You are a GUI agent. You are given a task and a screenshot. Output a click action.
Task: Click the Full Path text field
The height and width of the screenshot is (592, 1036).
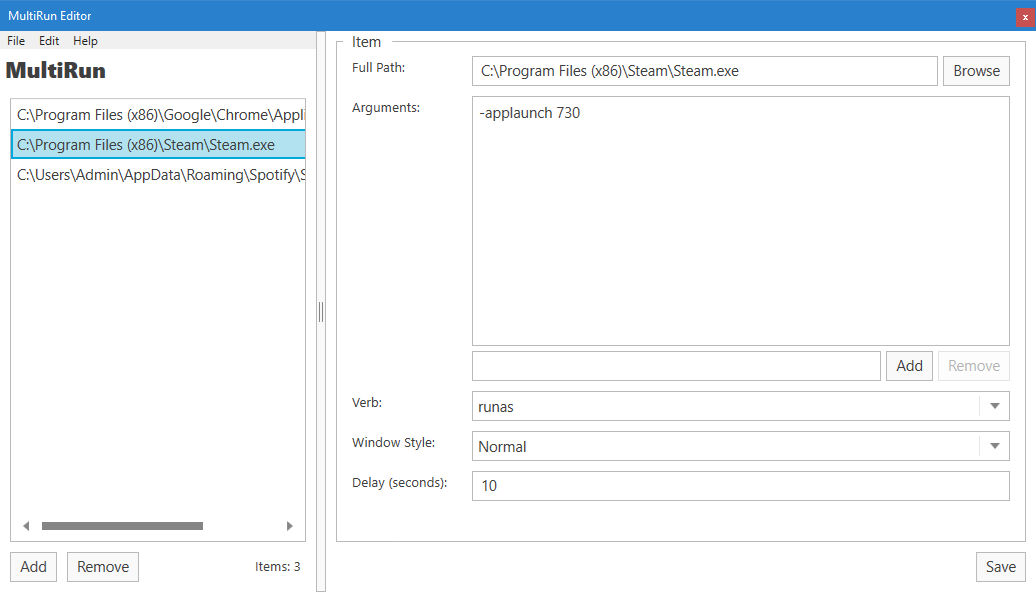[x=704, y=71]
